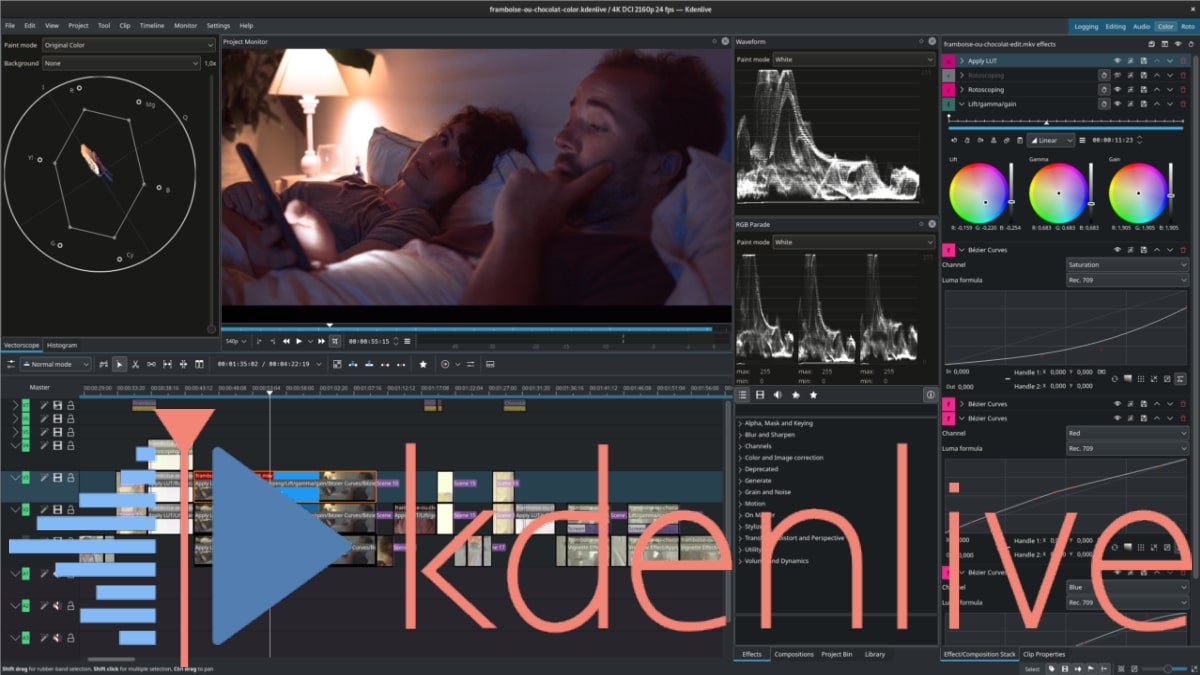1200x675 pixels.
Task: Open keyframe options hamburger next to Linear
Action: 1082,141
